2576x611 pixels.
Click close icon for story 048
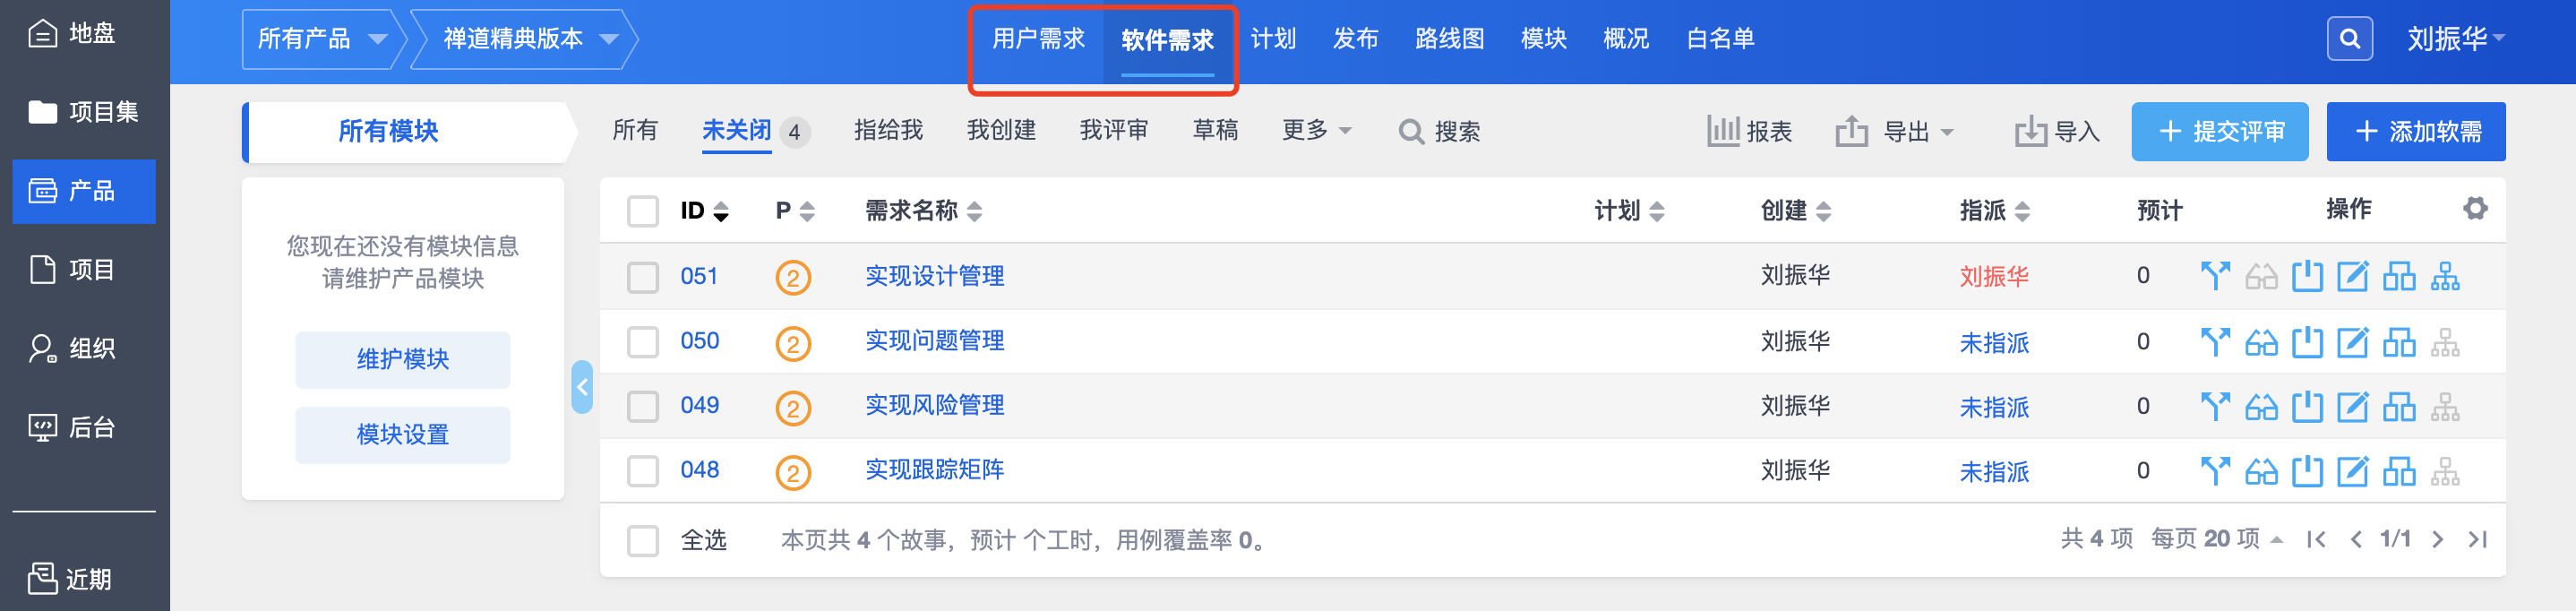click(2307, 471)
